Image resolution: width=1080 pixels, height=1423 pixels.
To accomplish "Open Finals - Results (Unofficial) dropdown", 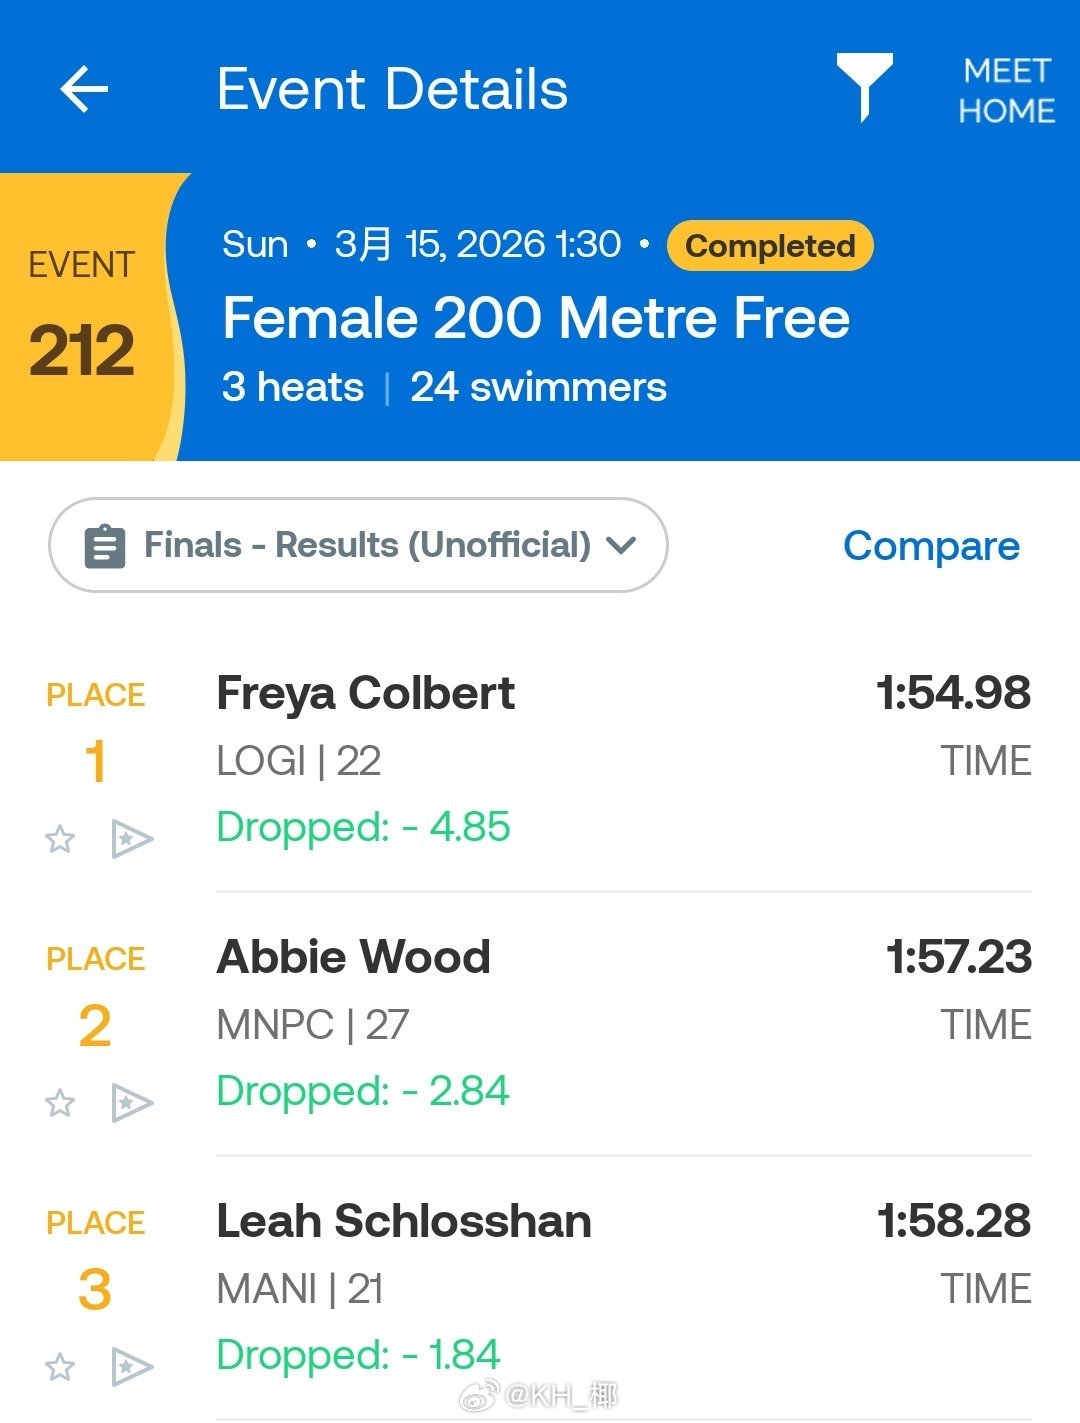I will click(x=366, y=546).
